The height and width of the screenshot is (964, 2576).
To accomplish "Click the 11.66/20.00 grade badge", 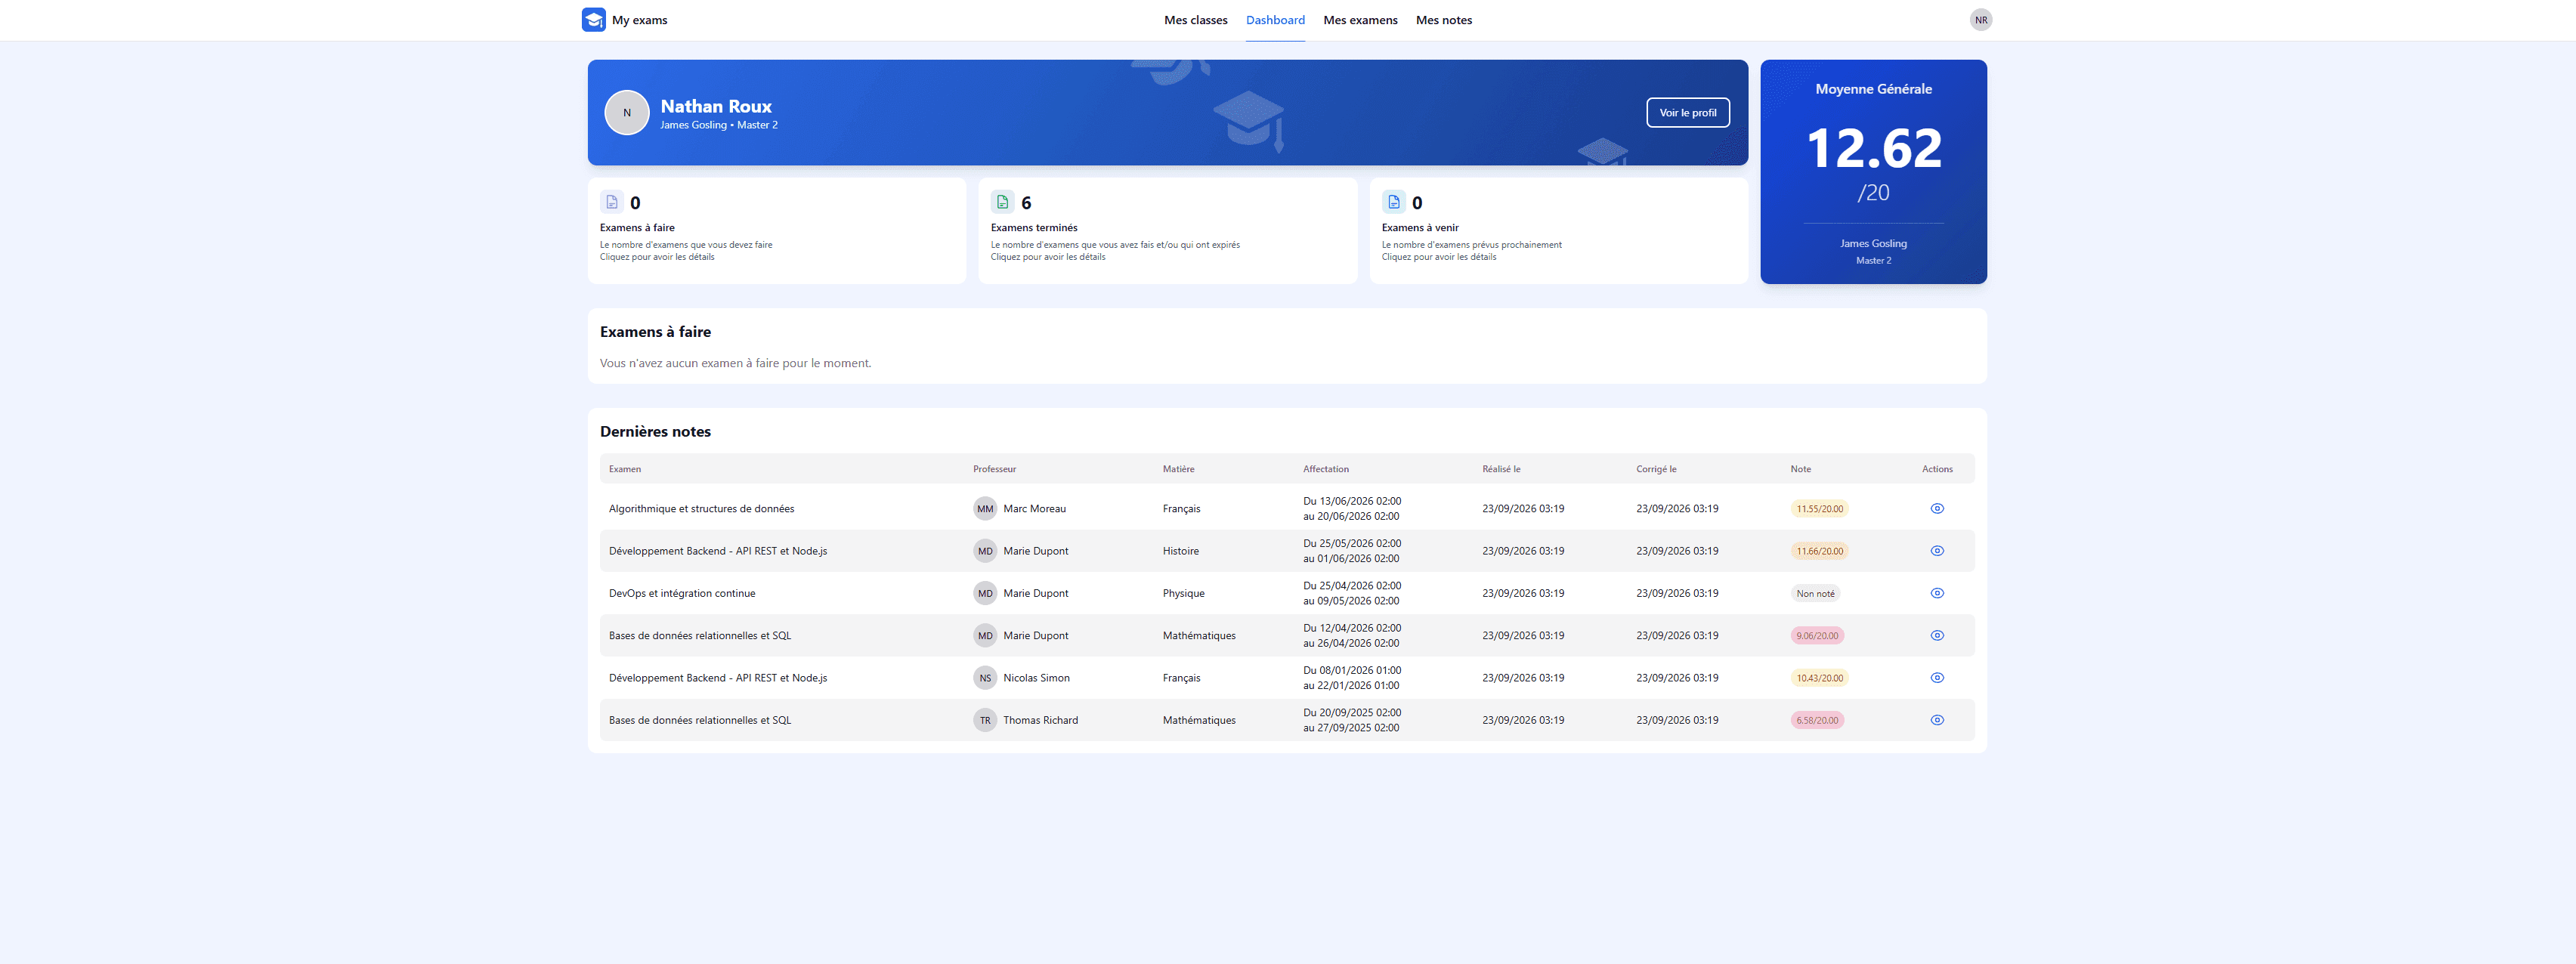I will [1819, 551].
